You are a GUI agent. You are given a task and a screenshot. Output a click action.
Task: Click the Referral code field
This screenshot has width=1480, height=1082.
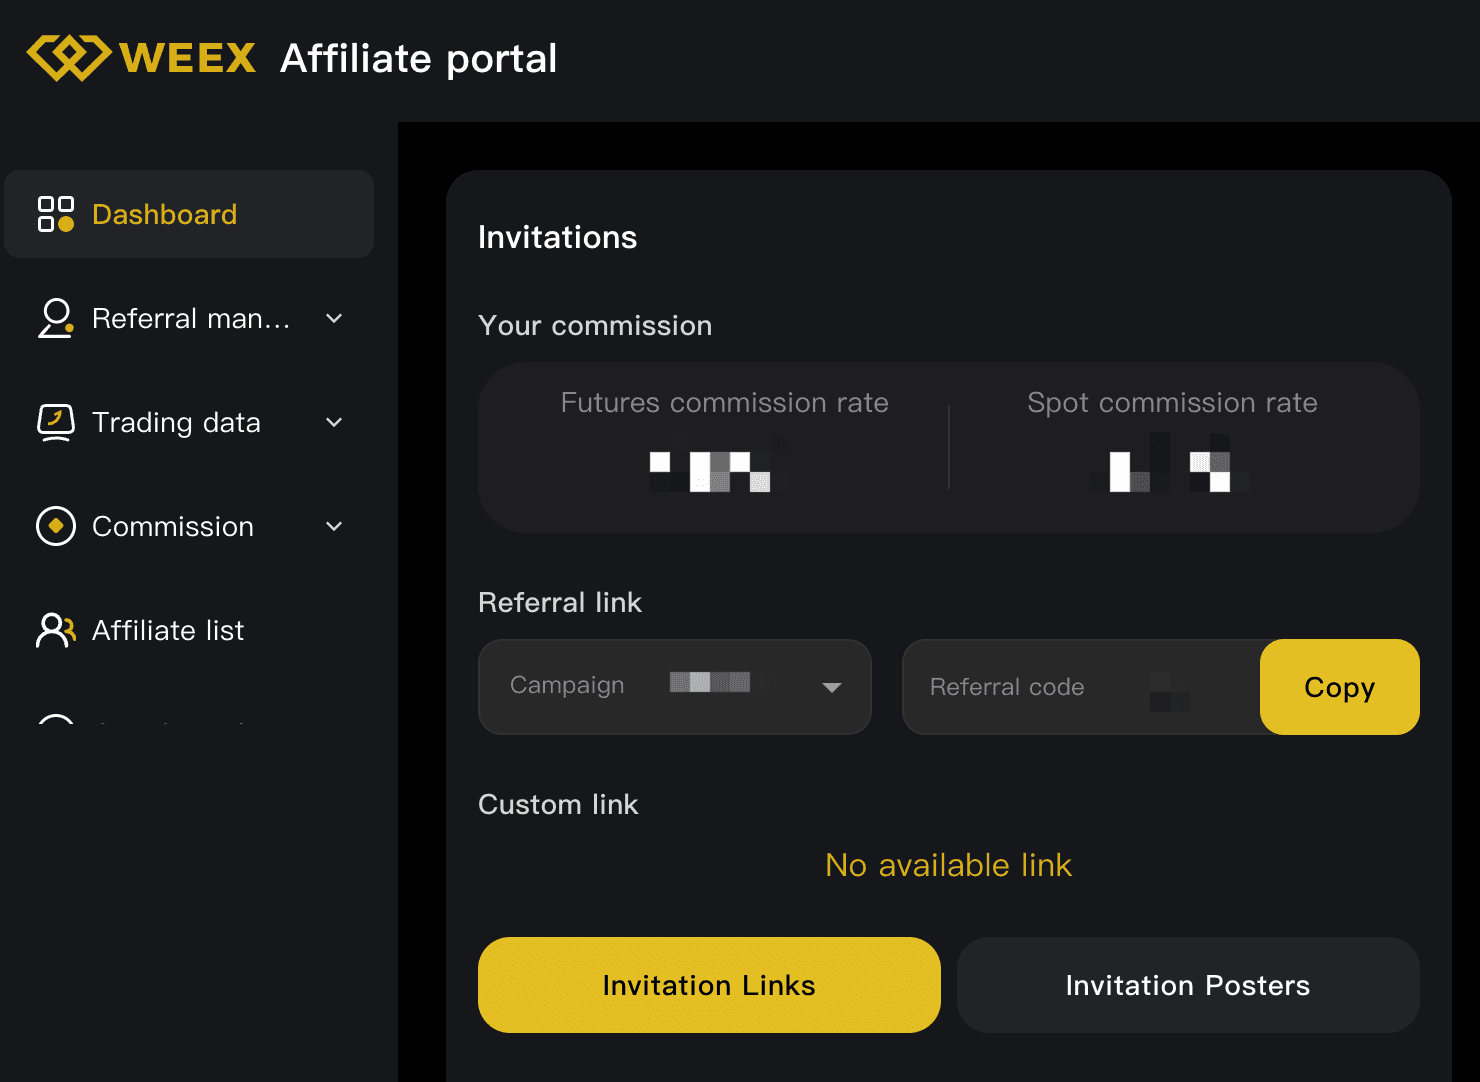click(x=1080, y=687)
